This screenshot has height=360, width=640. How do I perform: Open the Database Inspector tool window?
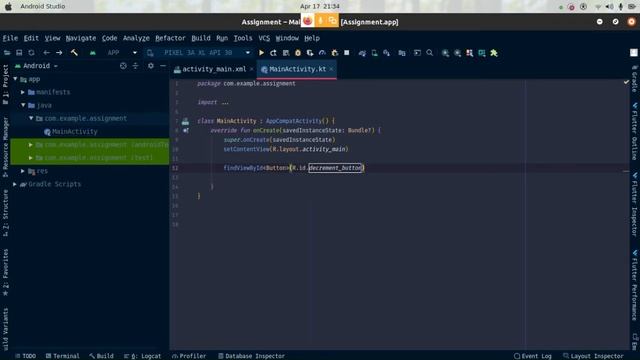[251, 356]
